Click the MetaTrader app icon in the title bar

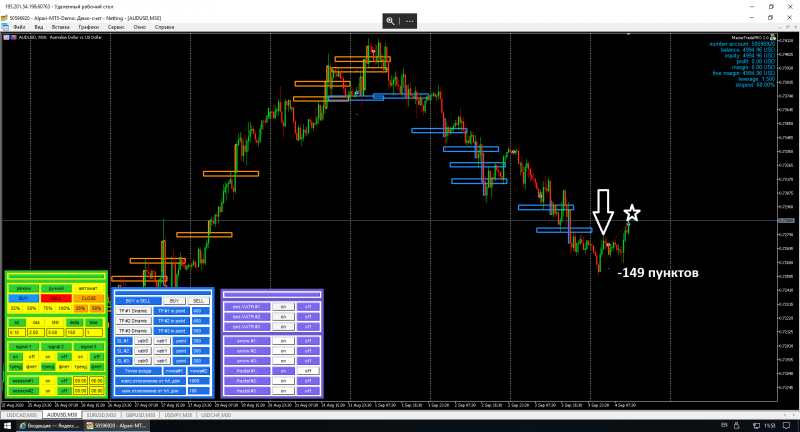tap(4, 18)
